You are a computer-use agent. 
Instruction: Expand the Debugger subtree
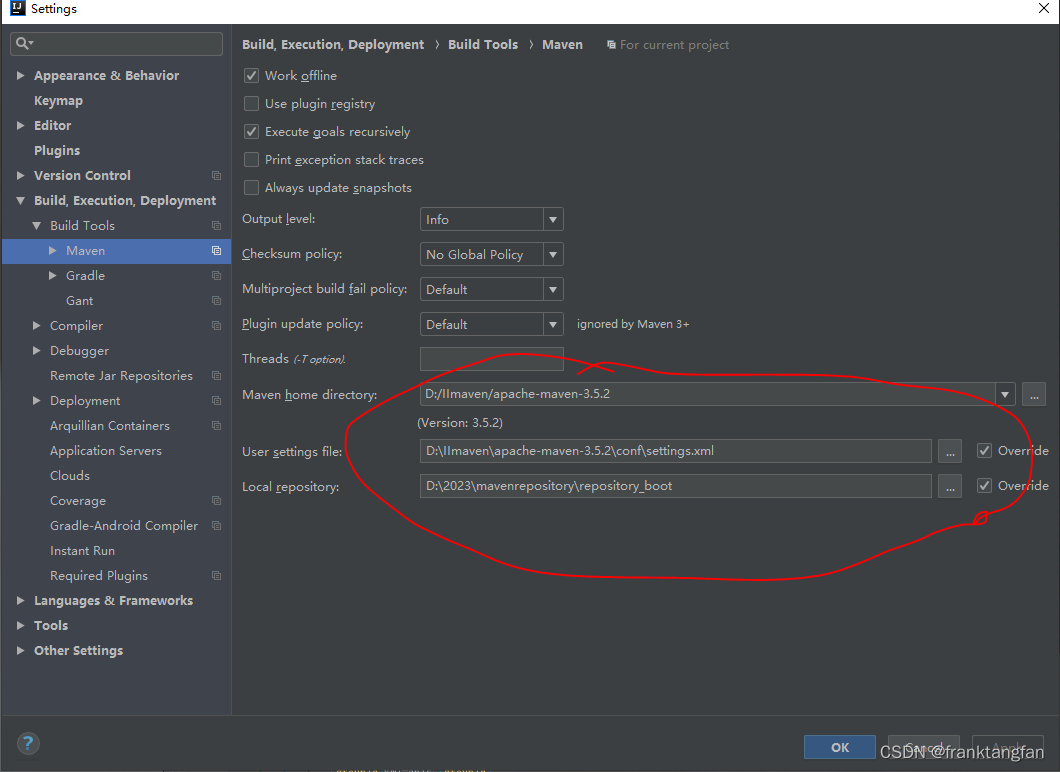[x=37, y=351]
